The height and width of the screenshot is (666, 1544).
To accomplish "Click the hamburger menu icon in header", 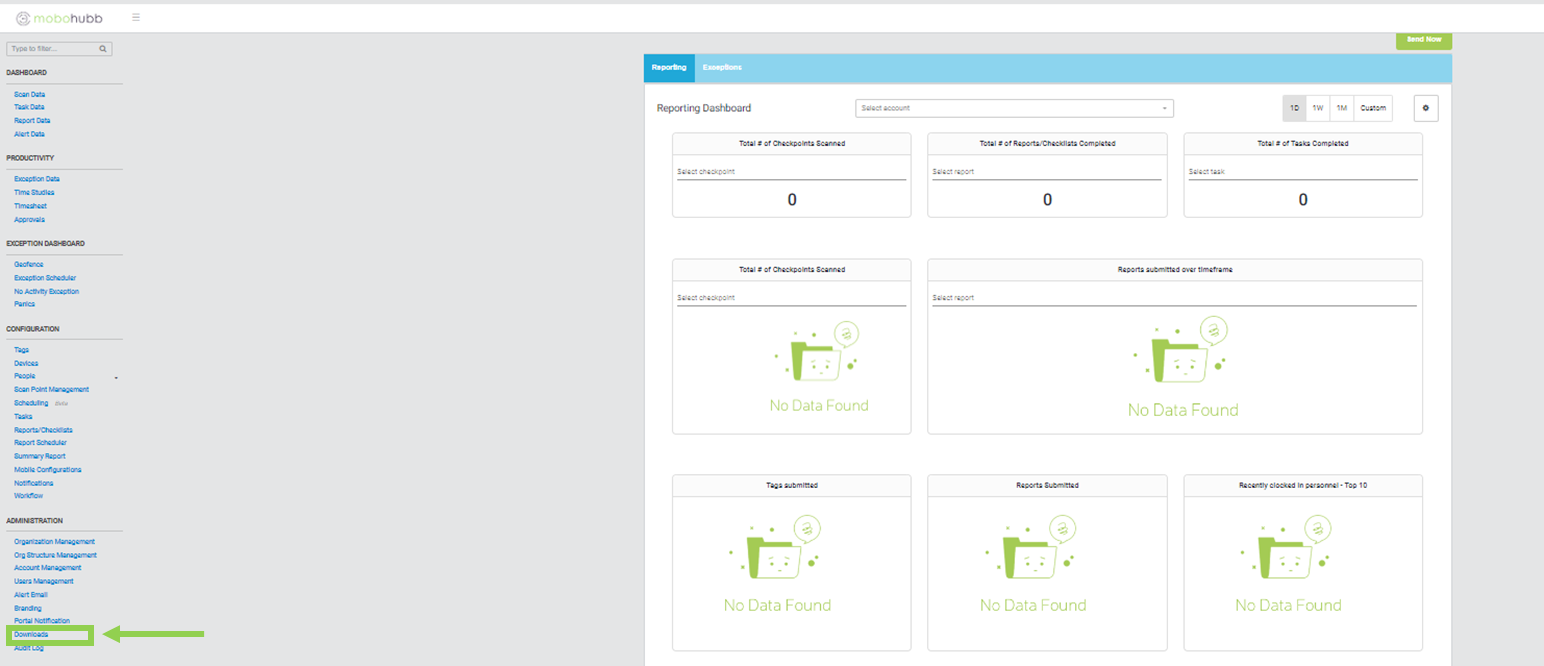I will click(136, 17).
